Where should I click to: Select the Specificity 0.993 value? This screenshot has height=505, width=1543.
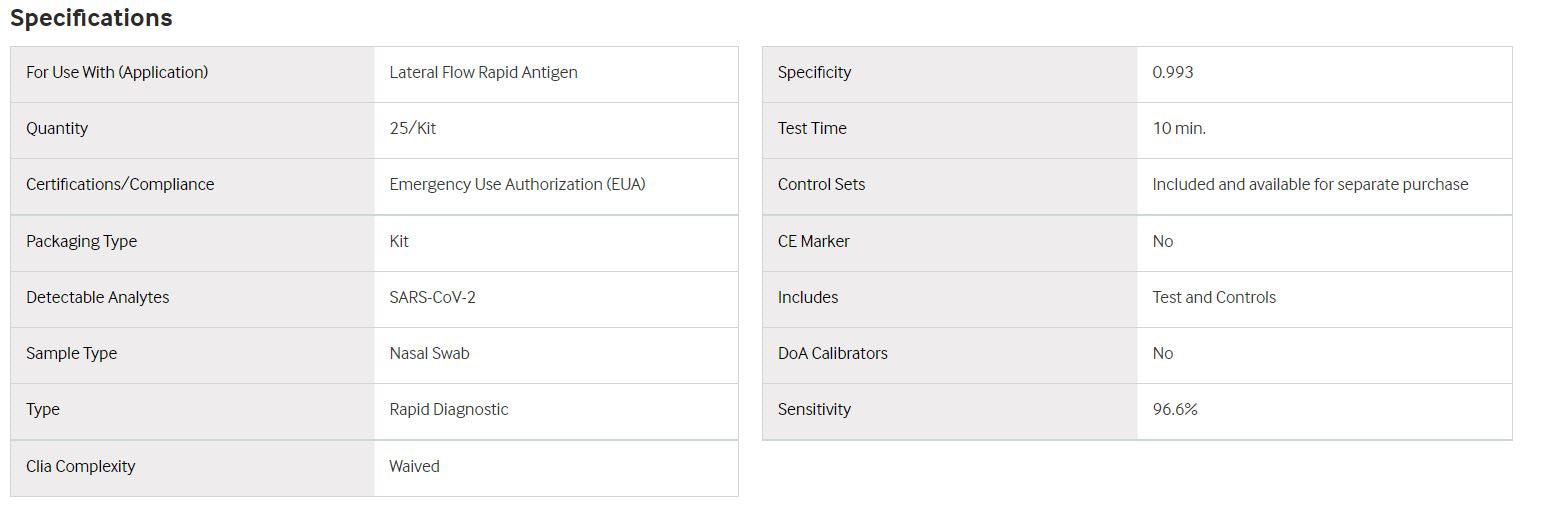point(1173,72)
